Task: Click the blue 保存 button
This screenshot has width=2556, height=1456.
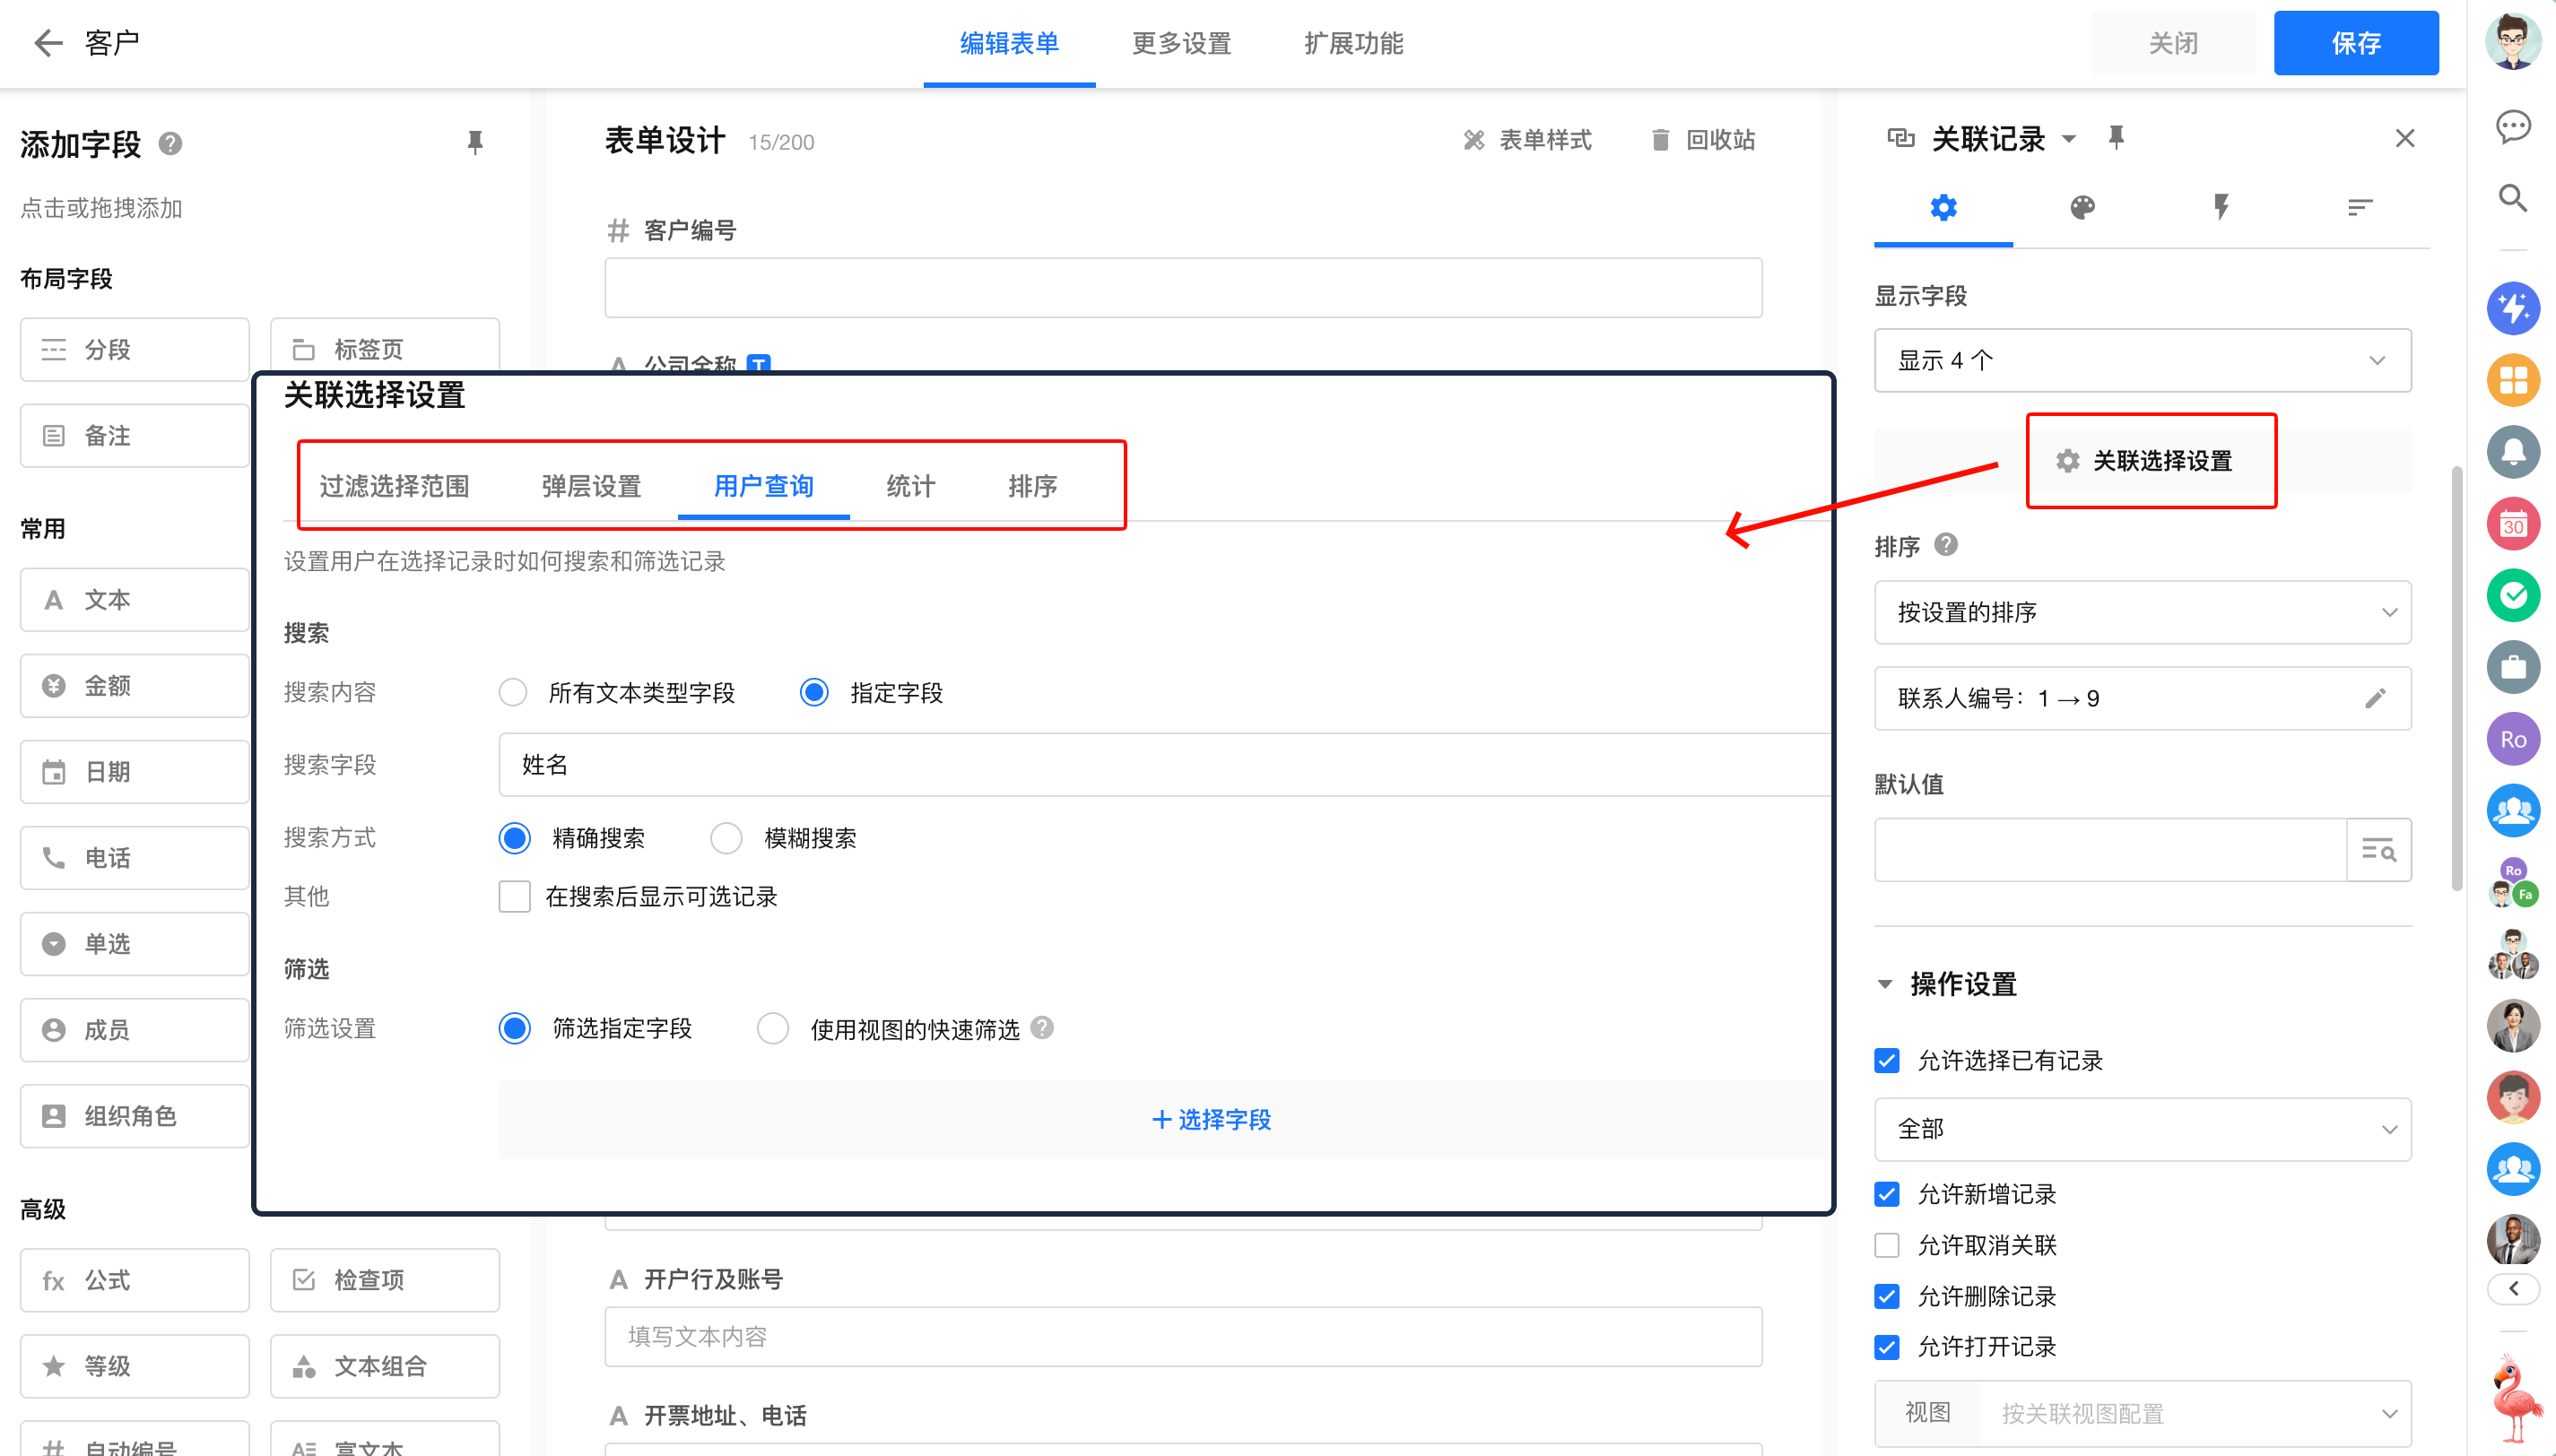Action: click(2355, 43)
